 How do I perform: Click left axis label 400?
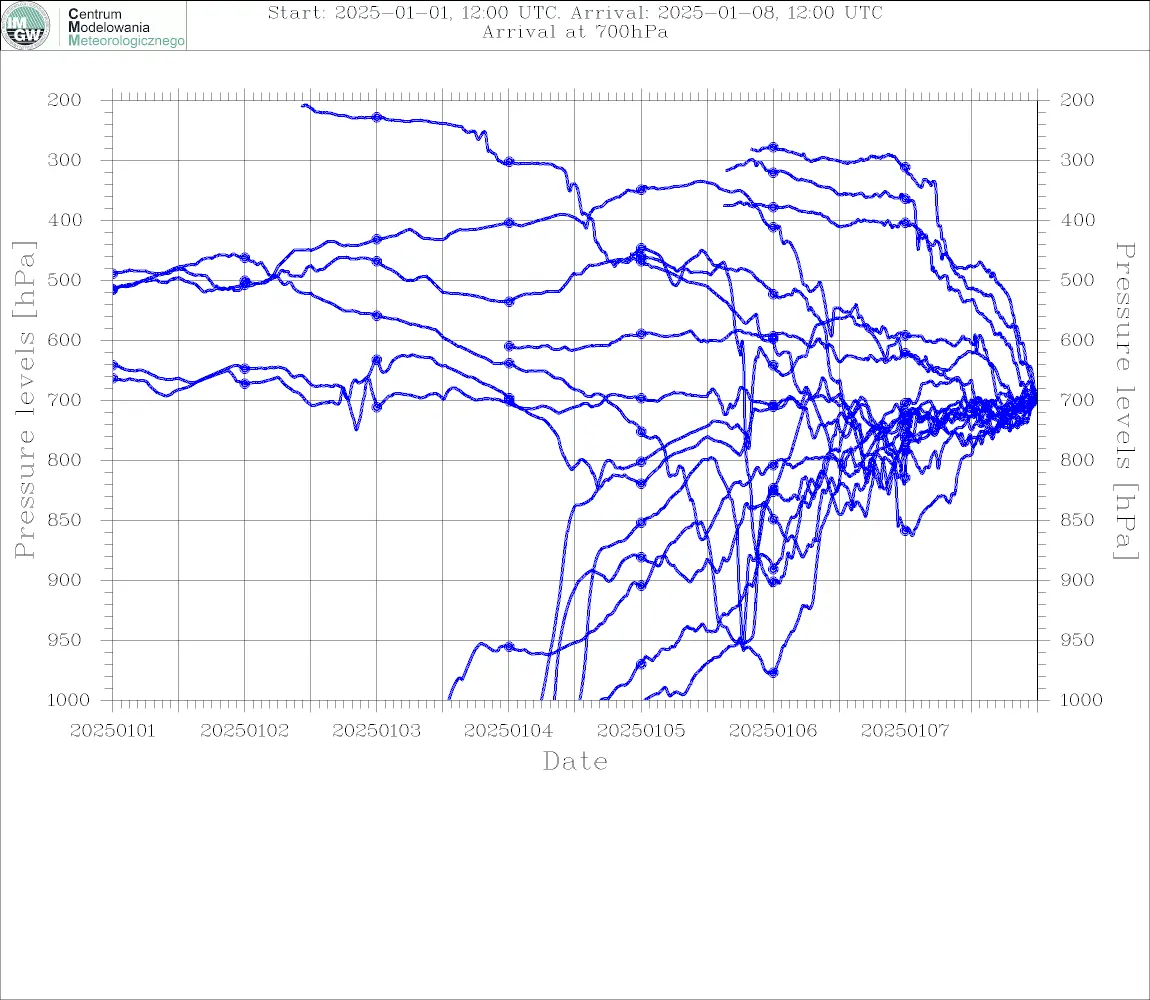(65, 220)
